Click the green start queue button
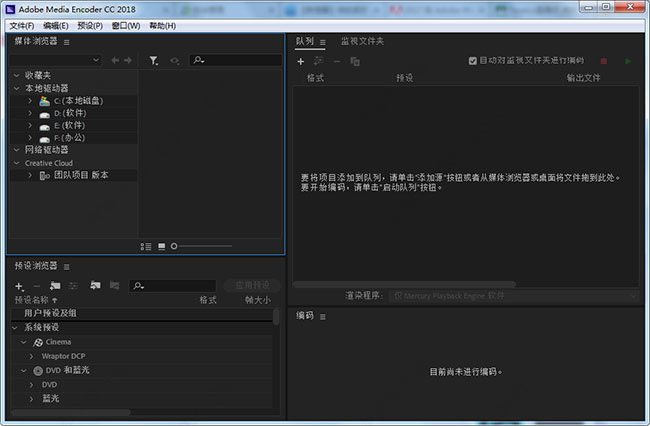Image resolution: width=650 pixels, height=426 pixels. click(x=628, y=61)
